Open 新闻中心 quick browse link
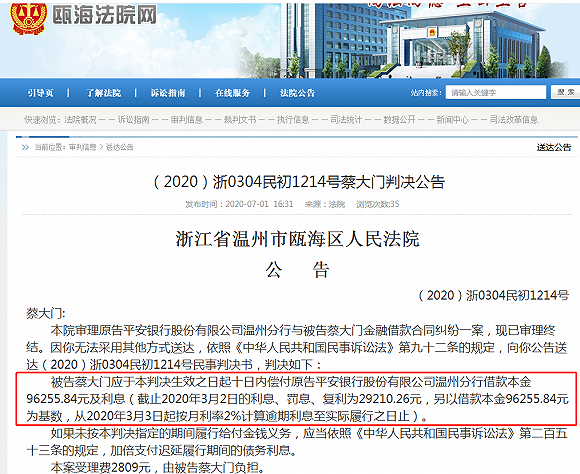This screenshot has width=580, height=474. click(x=452, y=120)
